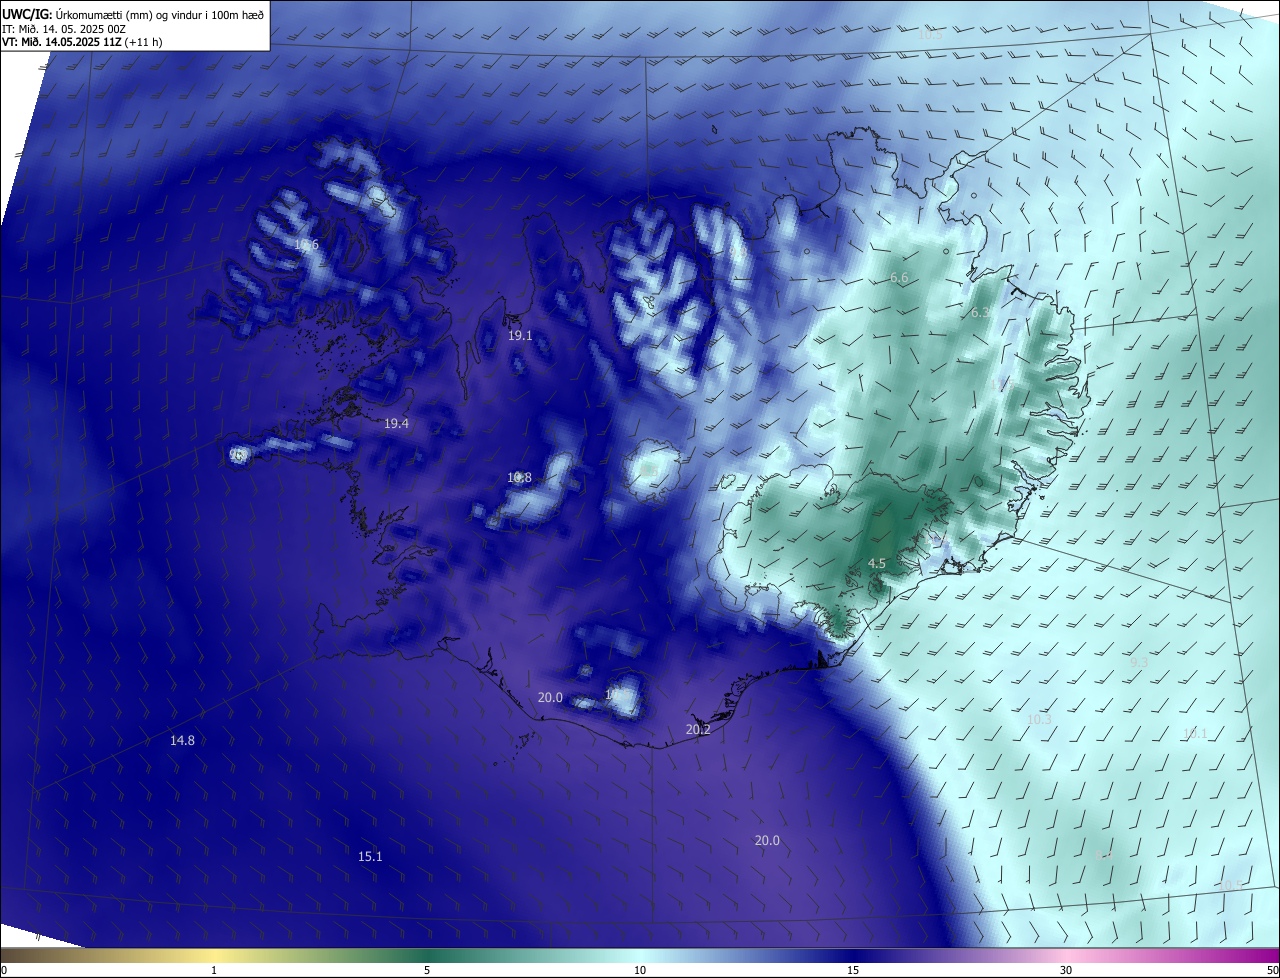Screen dimensions: 1280x978
Task: Click the colorbar tick label '0'
Action: tap(4, 970)
